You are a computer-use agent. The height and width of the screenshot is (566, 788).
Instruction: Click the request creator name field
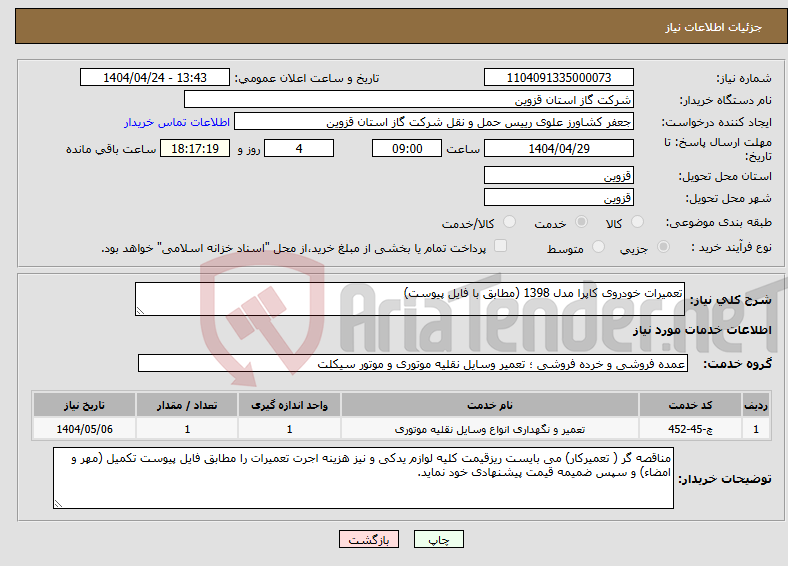(434, 122)
